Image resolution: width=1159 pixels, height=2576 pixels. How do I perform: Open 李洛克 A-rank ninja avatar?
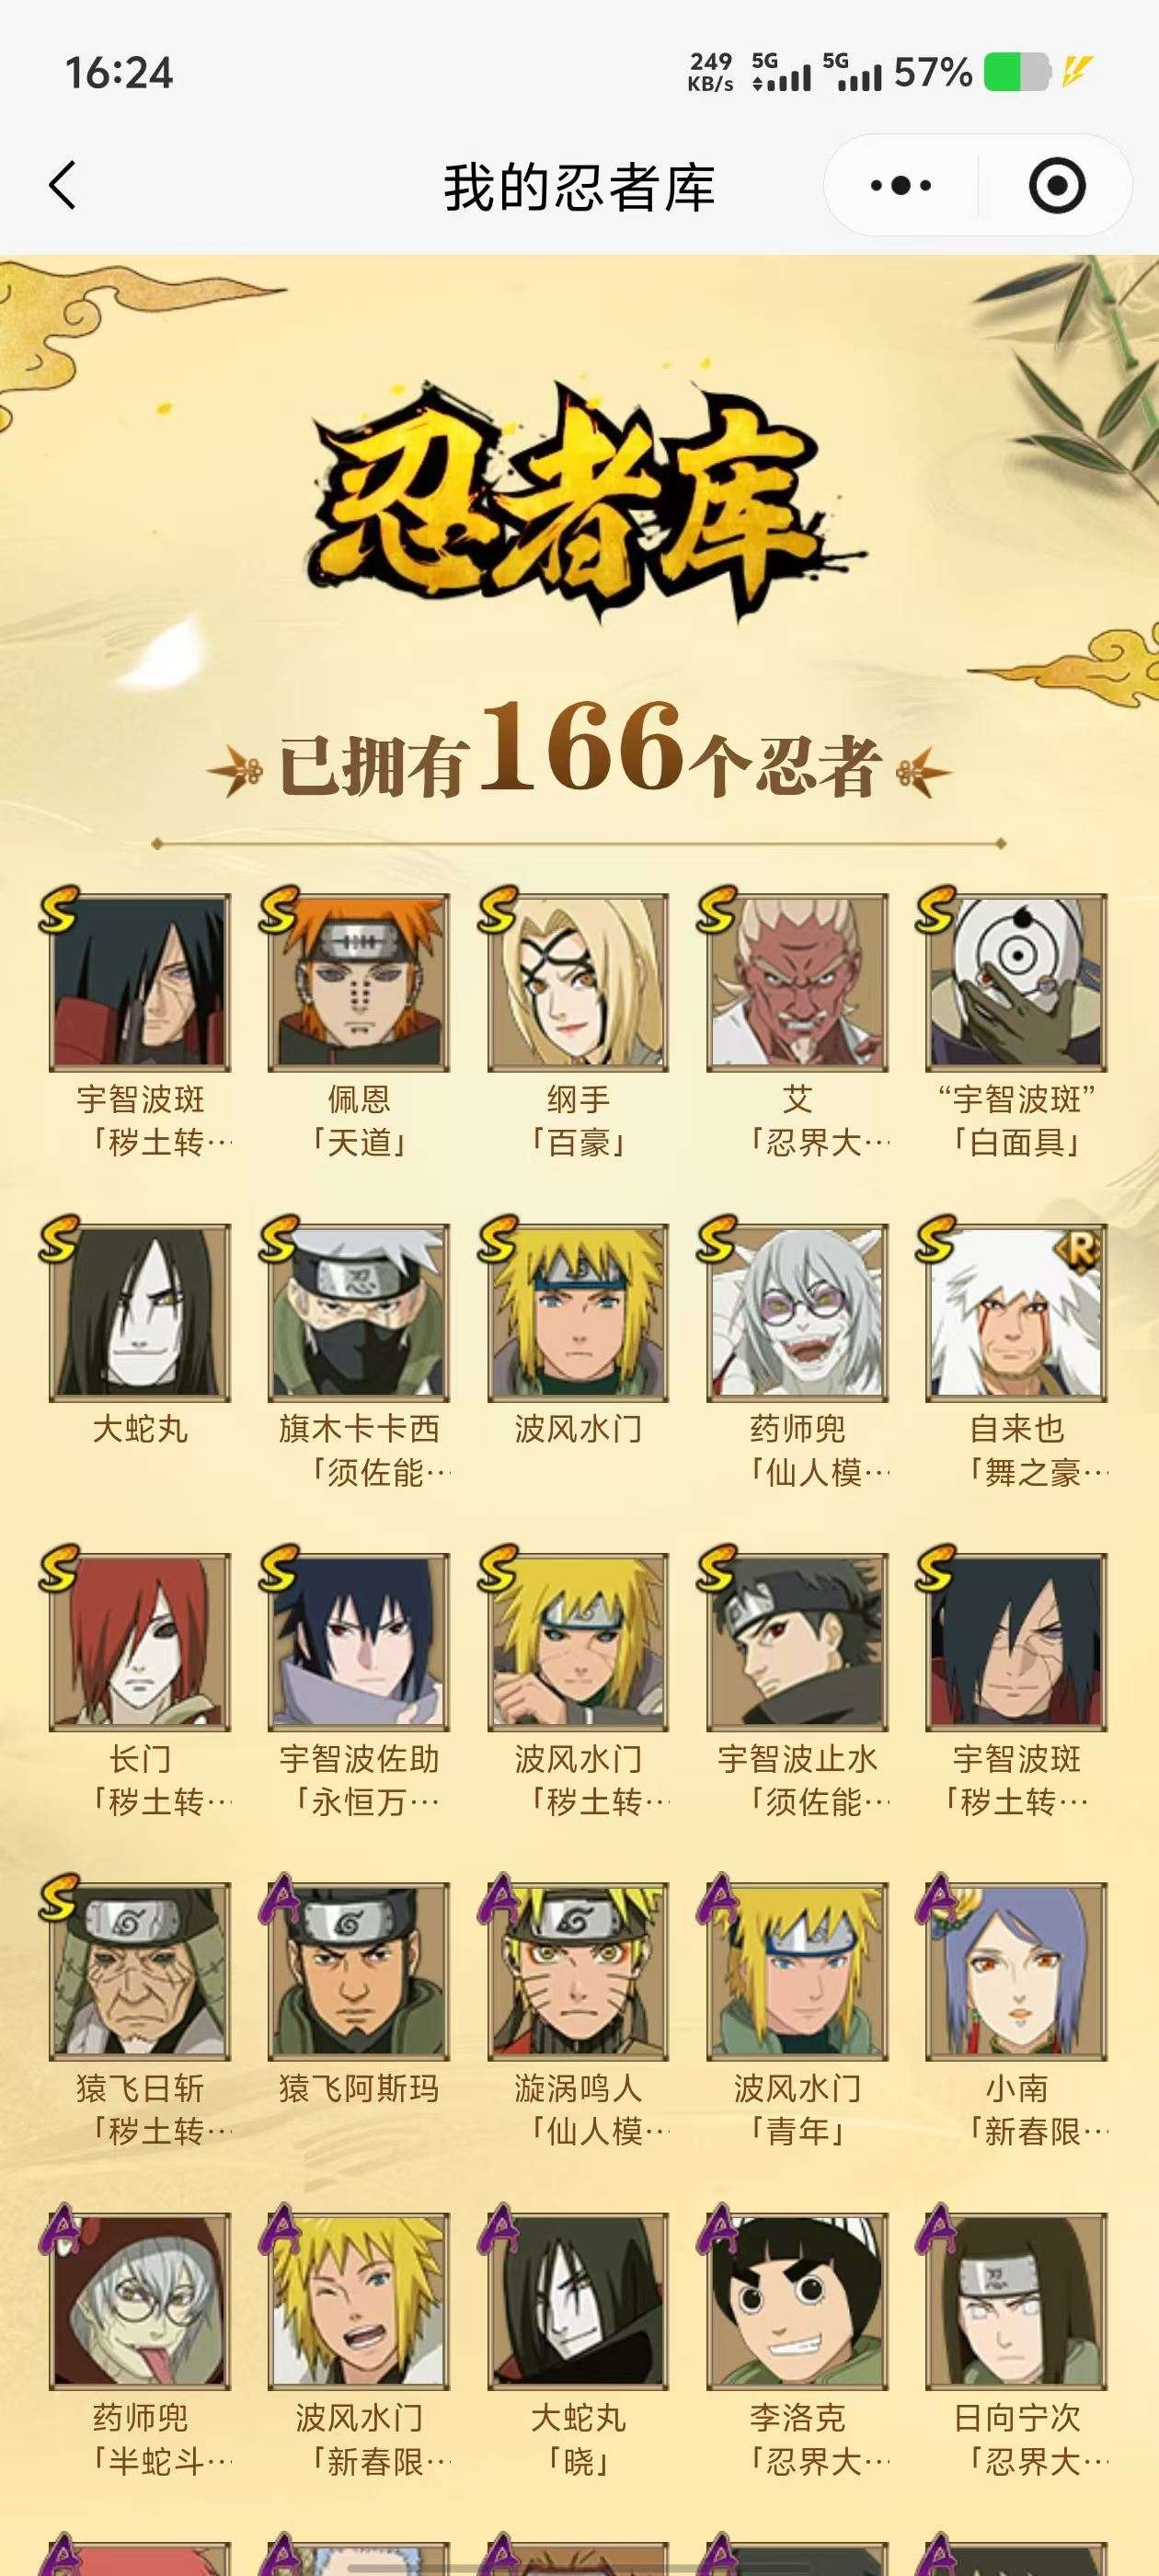click(x=797, y=2300)
